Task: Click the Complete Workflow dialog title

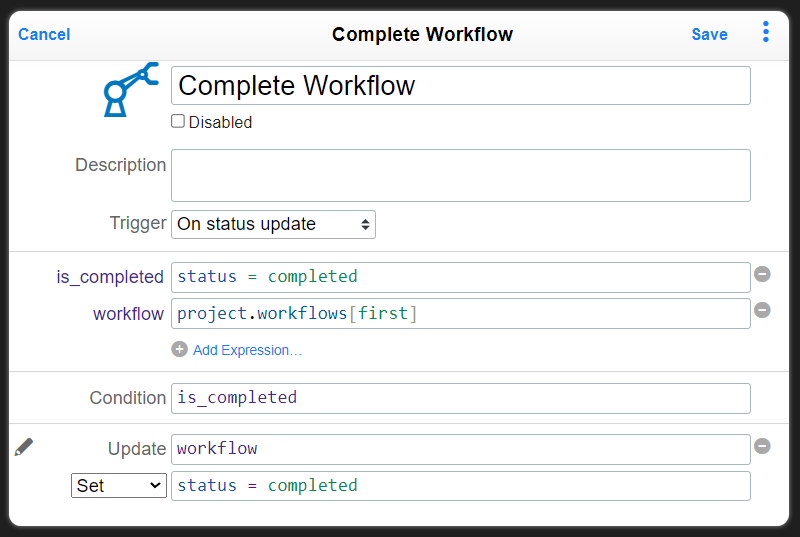Action: click(422, 34)
